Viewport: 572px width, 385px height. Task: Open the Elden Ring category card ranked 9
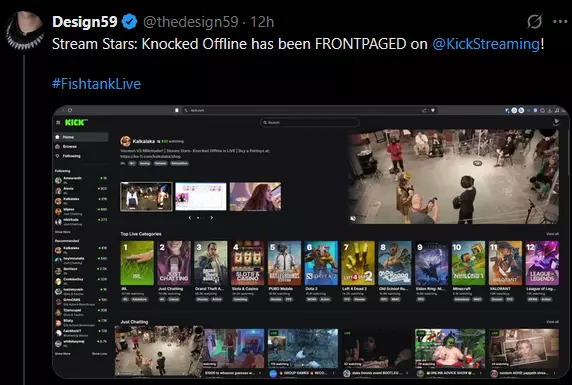(x=432, y=263)
